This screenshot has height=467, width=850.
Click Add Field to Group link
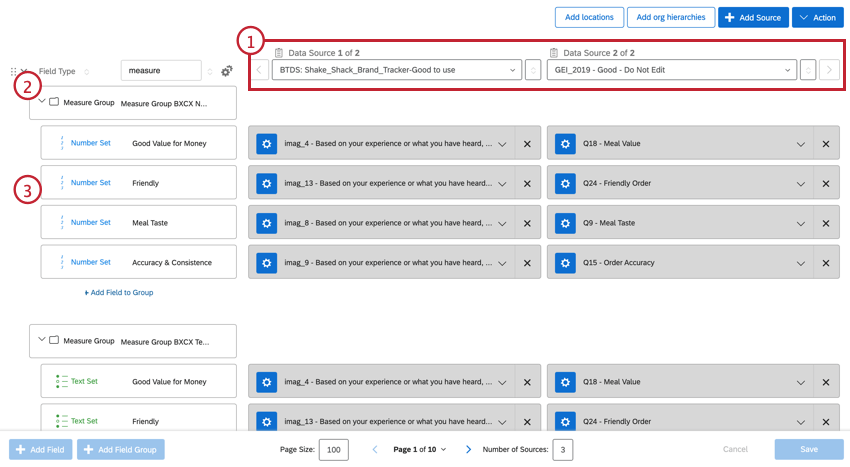[119, 292]
